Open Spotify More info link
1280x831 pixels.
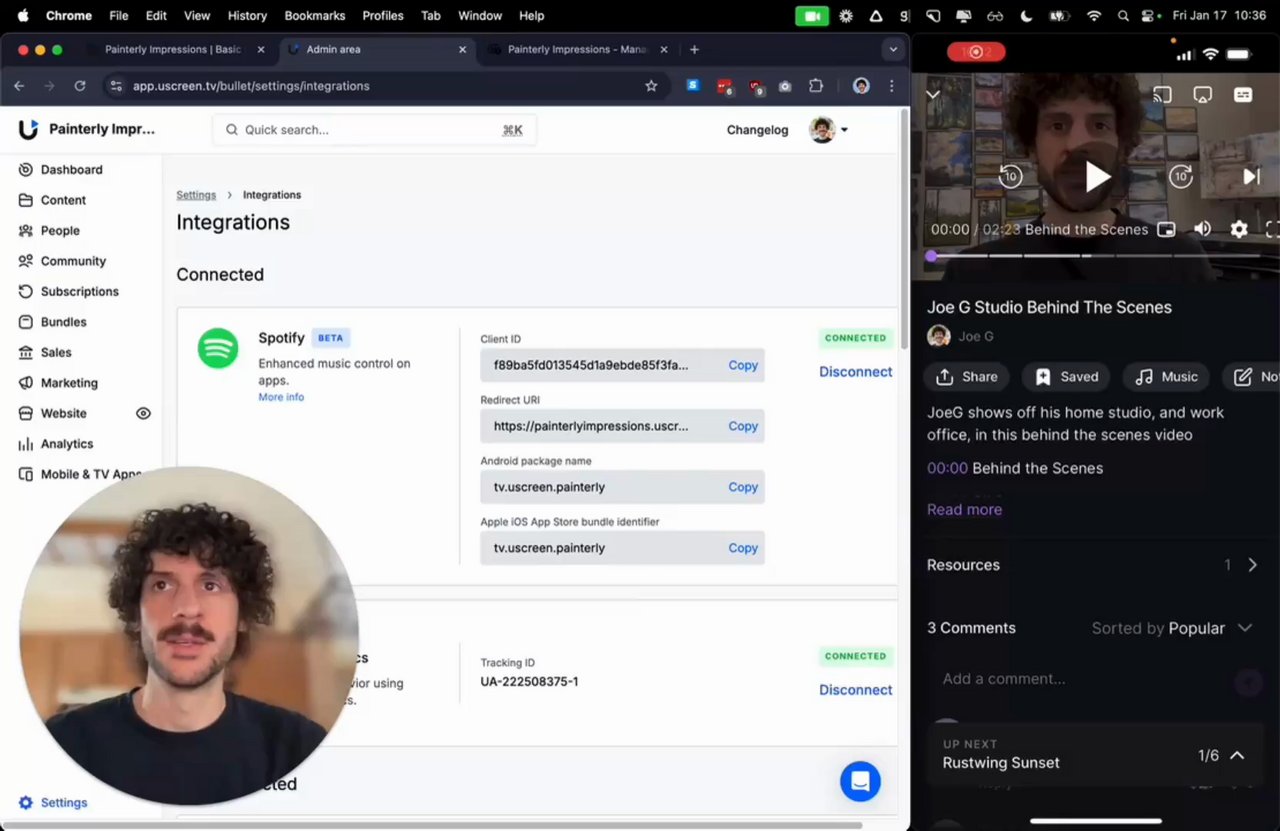281,397
